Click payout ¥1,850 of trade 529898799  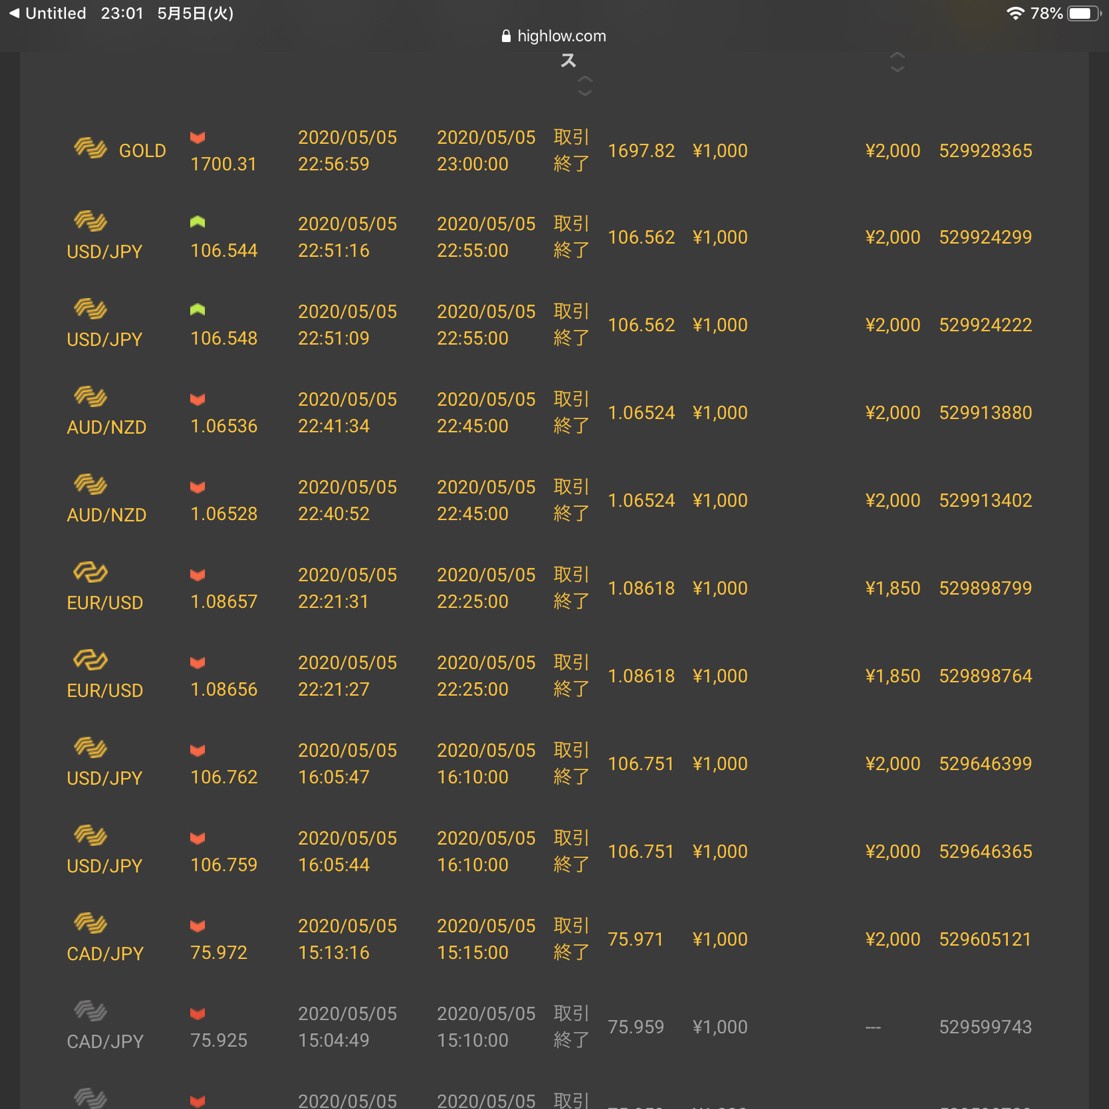893,588
